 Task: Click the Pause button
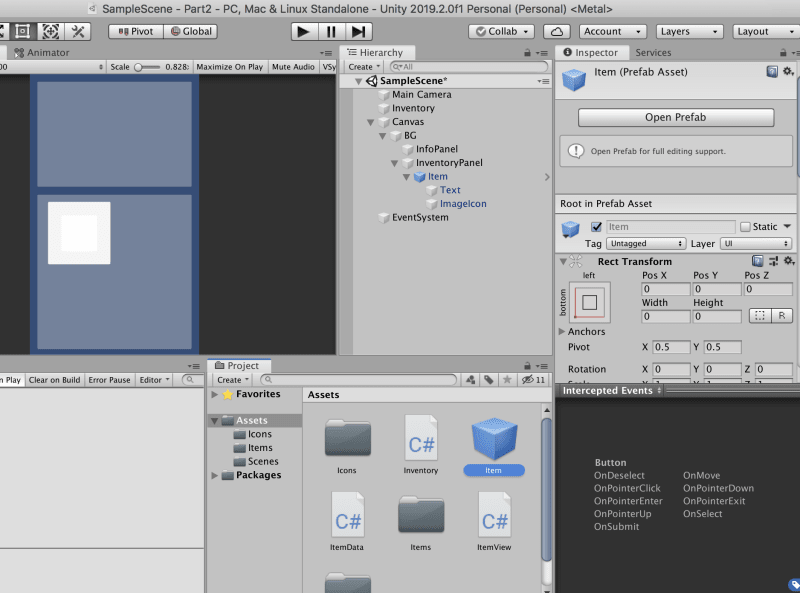pos(331,32)
